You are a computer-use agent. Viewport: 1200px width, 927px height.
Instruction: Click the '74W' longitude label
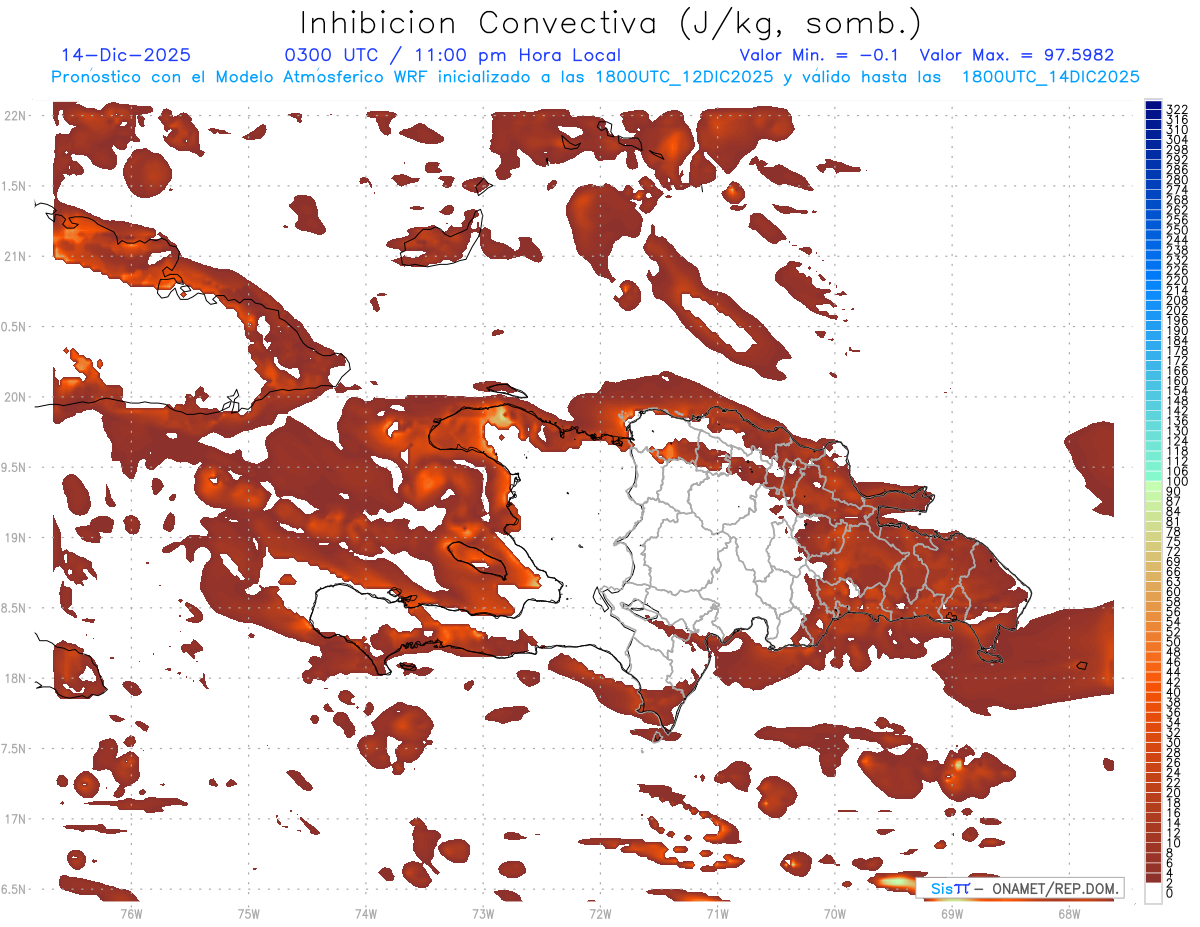click(x=365, y=913)
